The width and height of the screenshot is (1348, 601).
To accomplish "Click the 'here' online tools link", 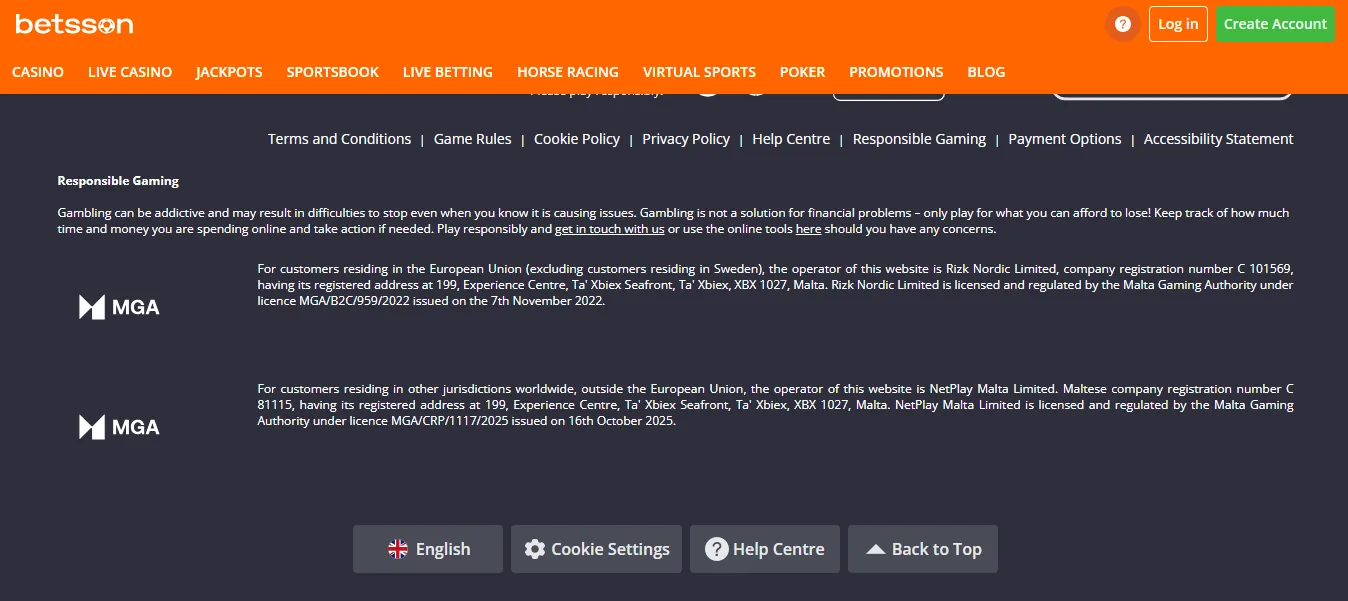I will point(808,229).
